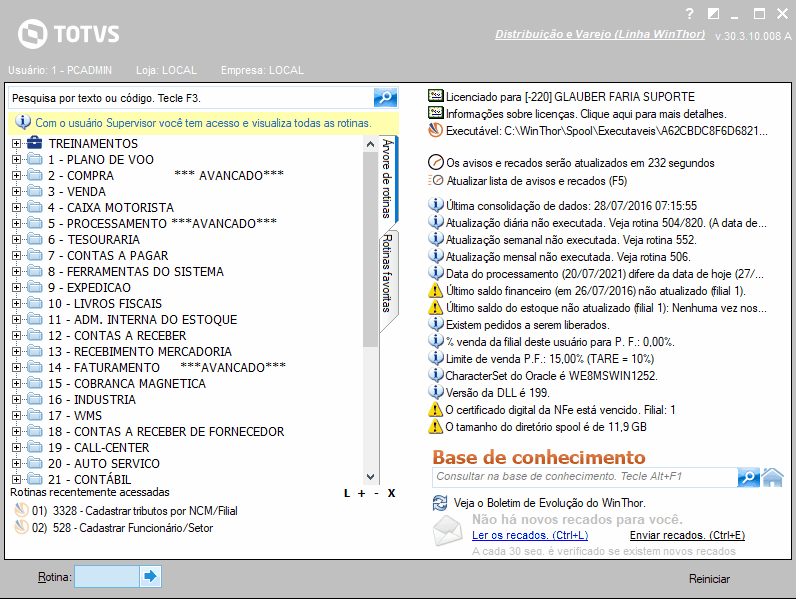The height and width of the screenshot is (599, 796).
Task: Click the window style icon beside help
Action: (713, 14)
